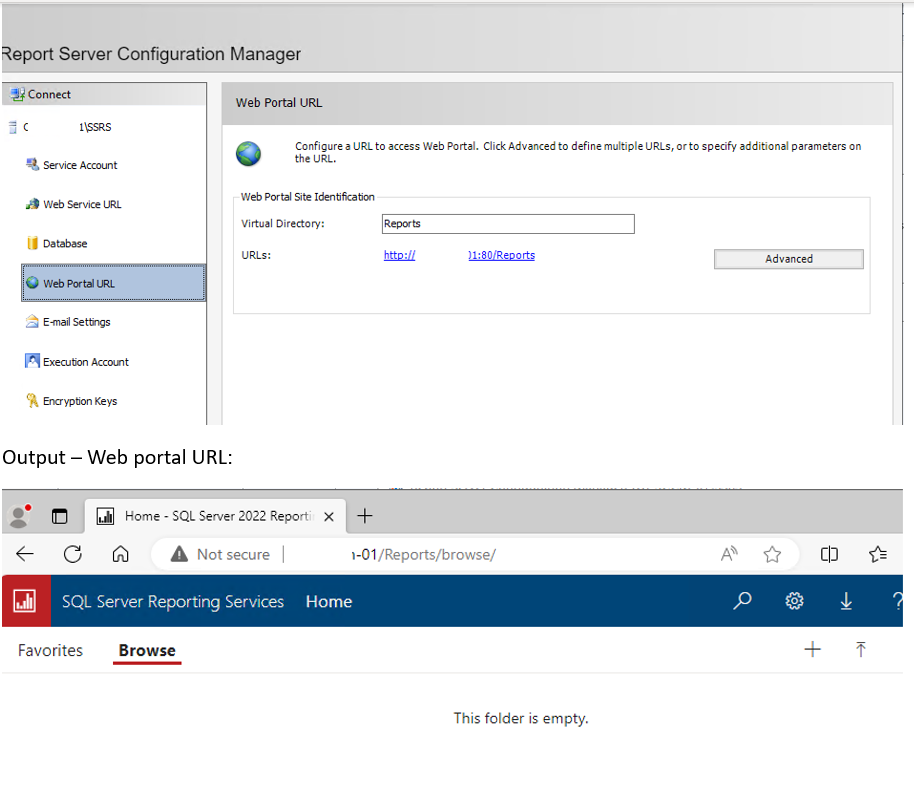Add this page to favorites star
914x798 pixels.
pos(772,554)
